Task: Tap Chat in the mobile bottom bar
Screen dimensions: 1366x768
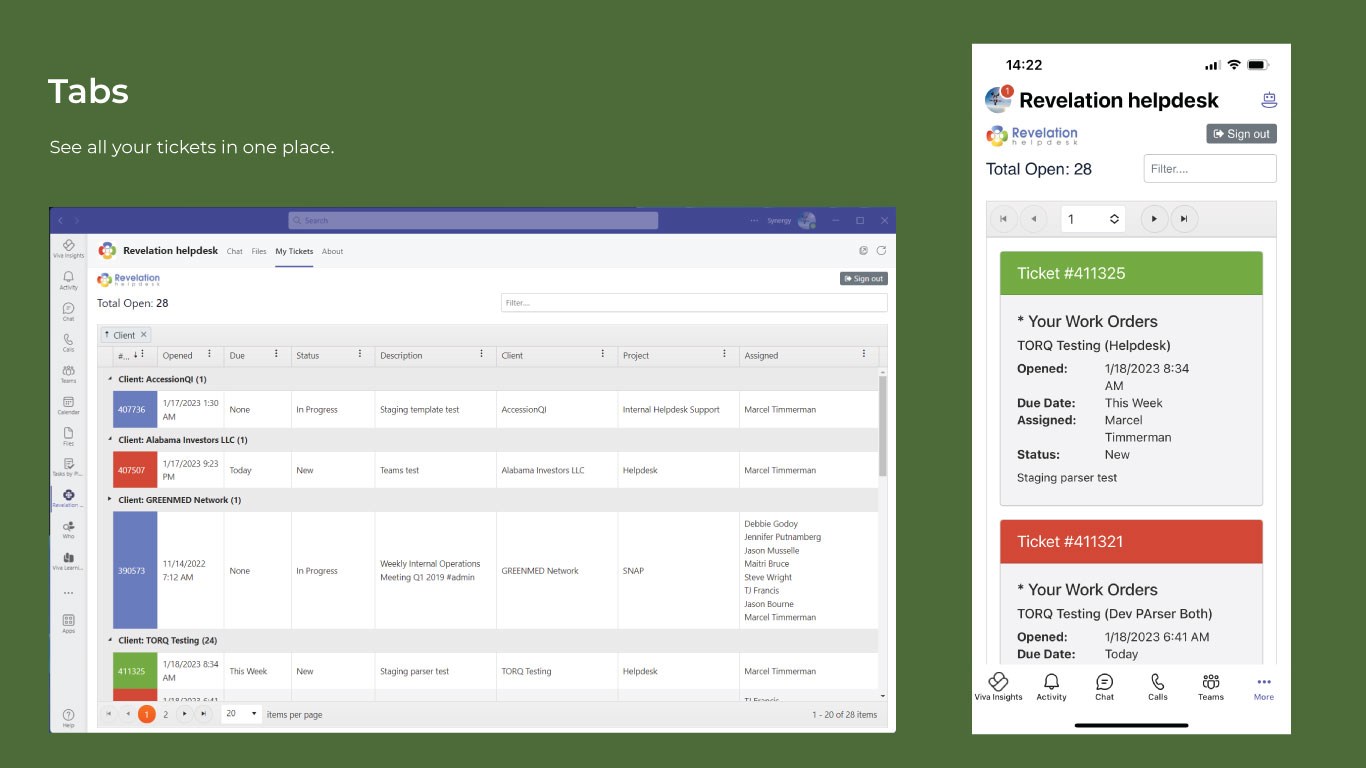Action: point(1104,687)
